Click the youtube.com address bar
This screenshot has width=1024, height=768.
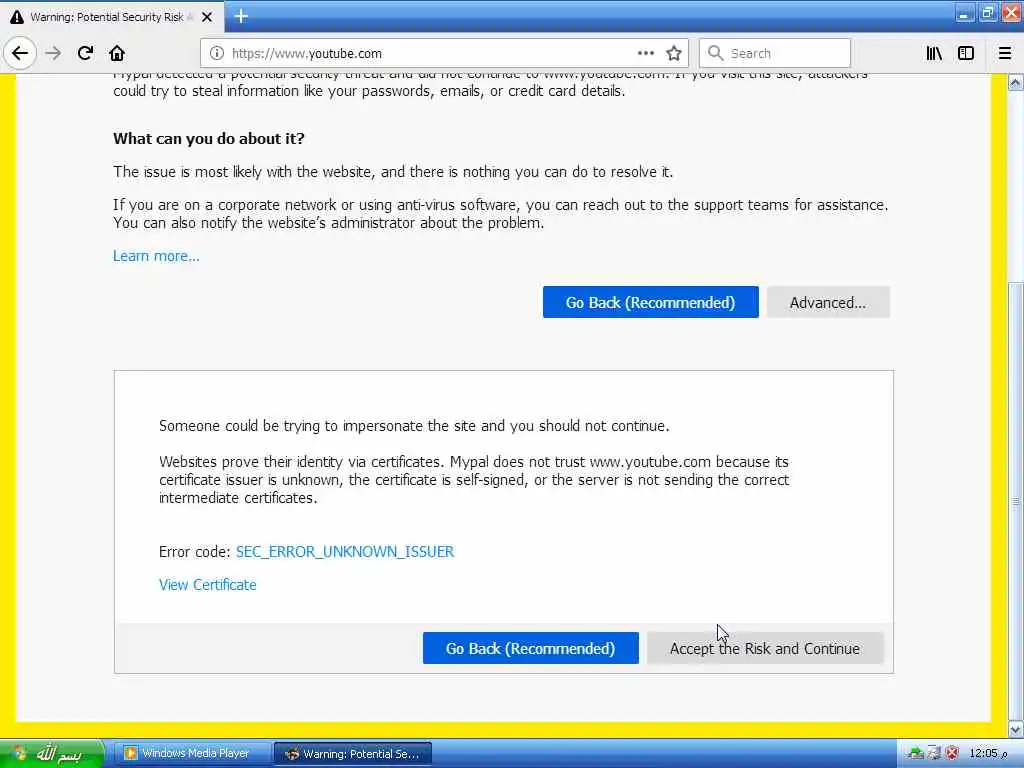tap(445, 53)
